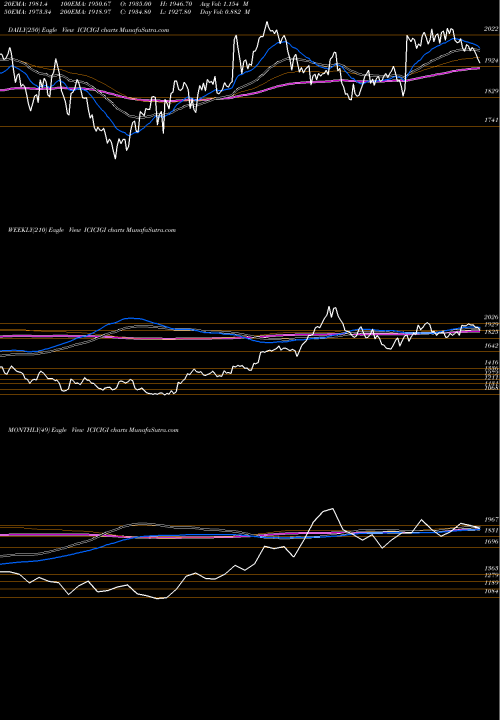The height and width of the screenshot is (720, 500).
Task: Select the Avg Vol reading
Action: click(224, 4)
